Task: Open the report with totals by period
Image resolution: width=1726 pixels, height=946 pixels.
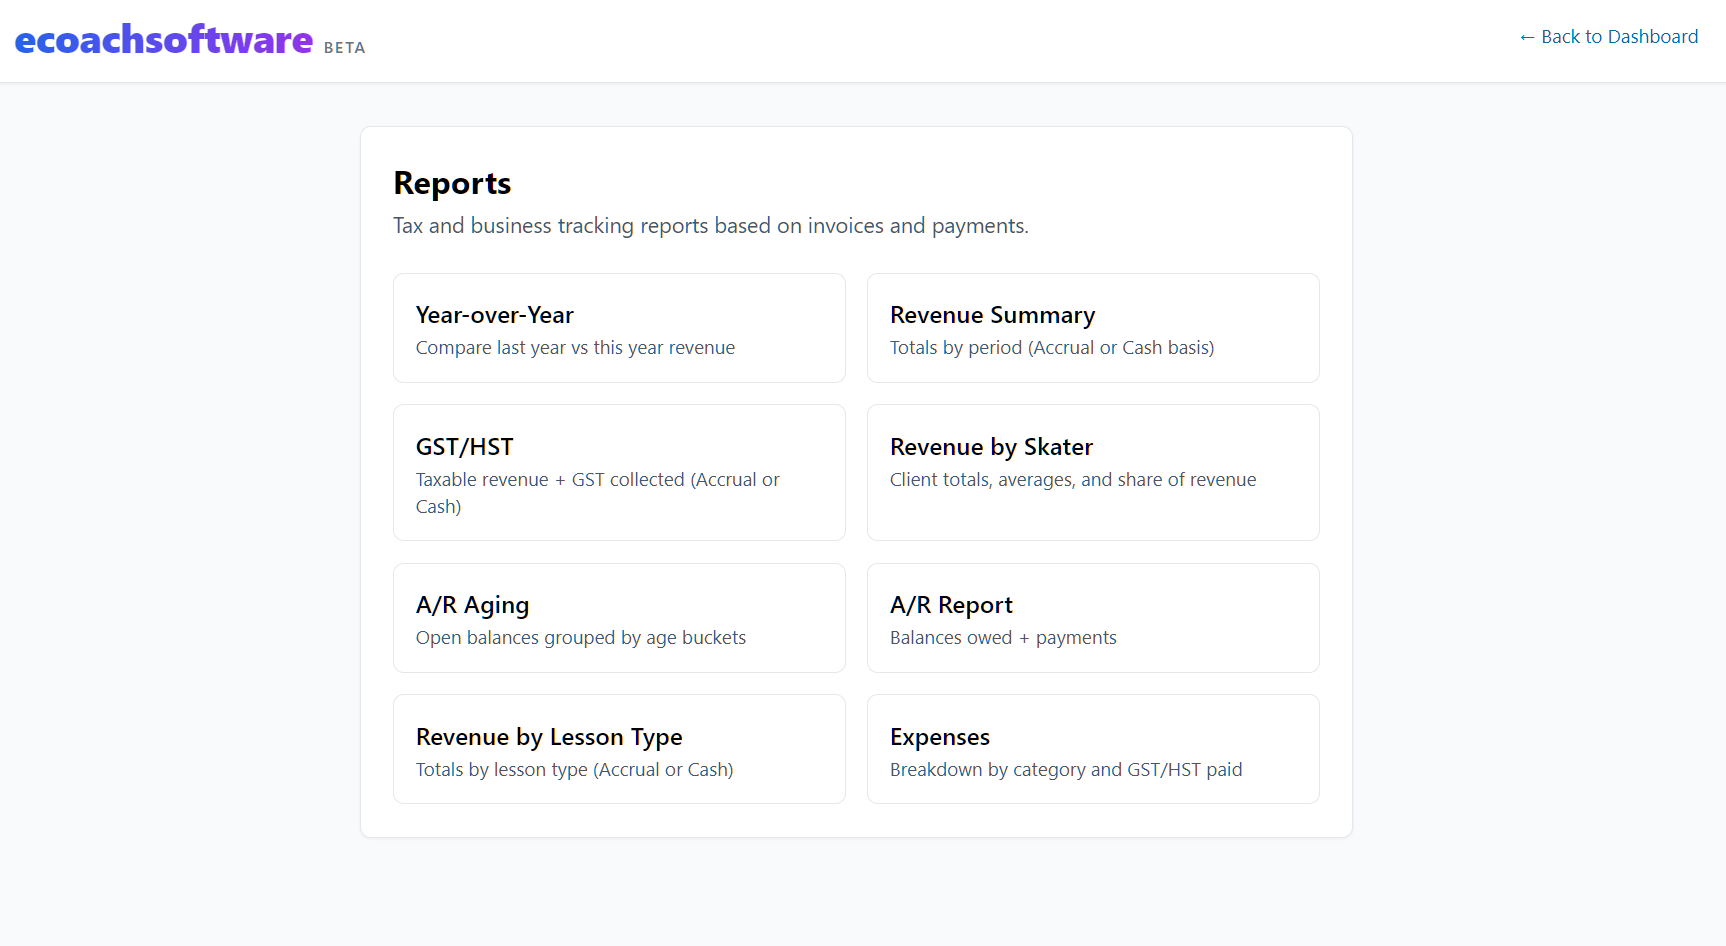Action: 1092,328
